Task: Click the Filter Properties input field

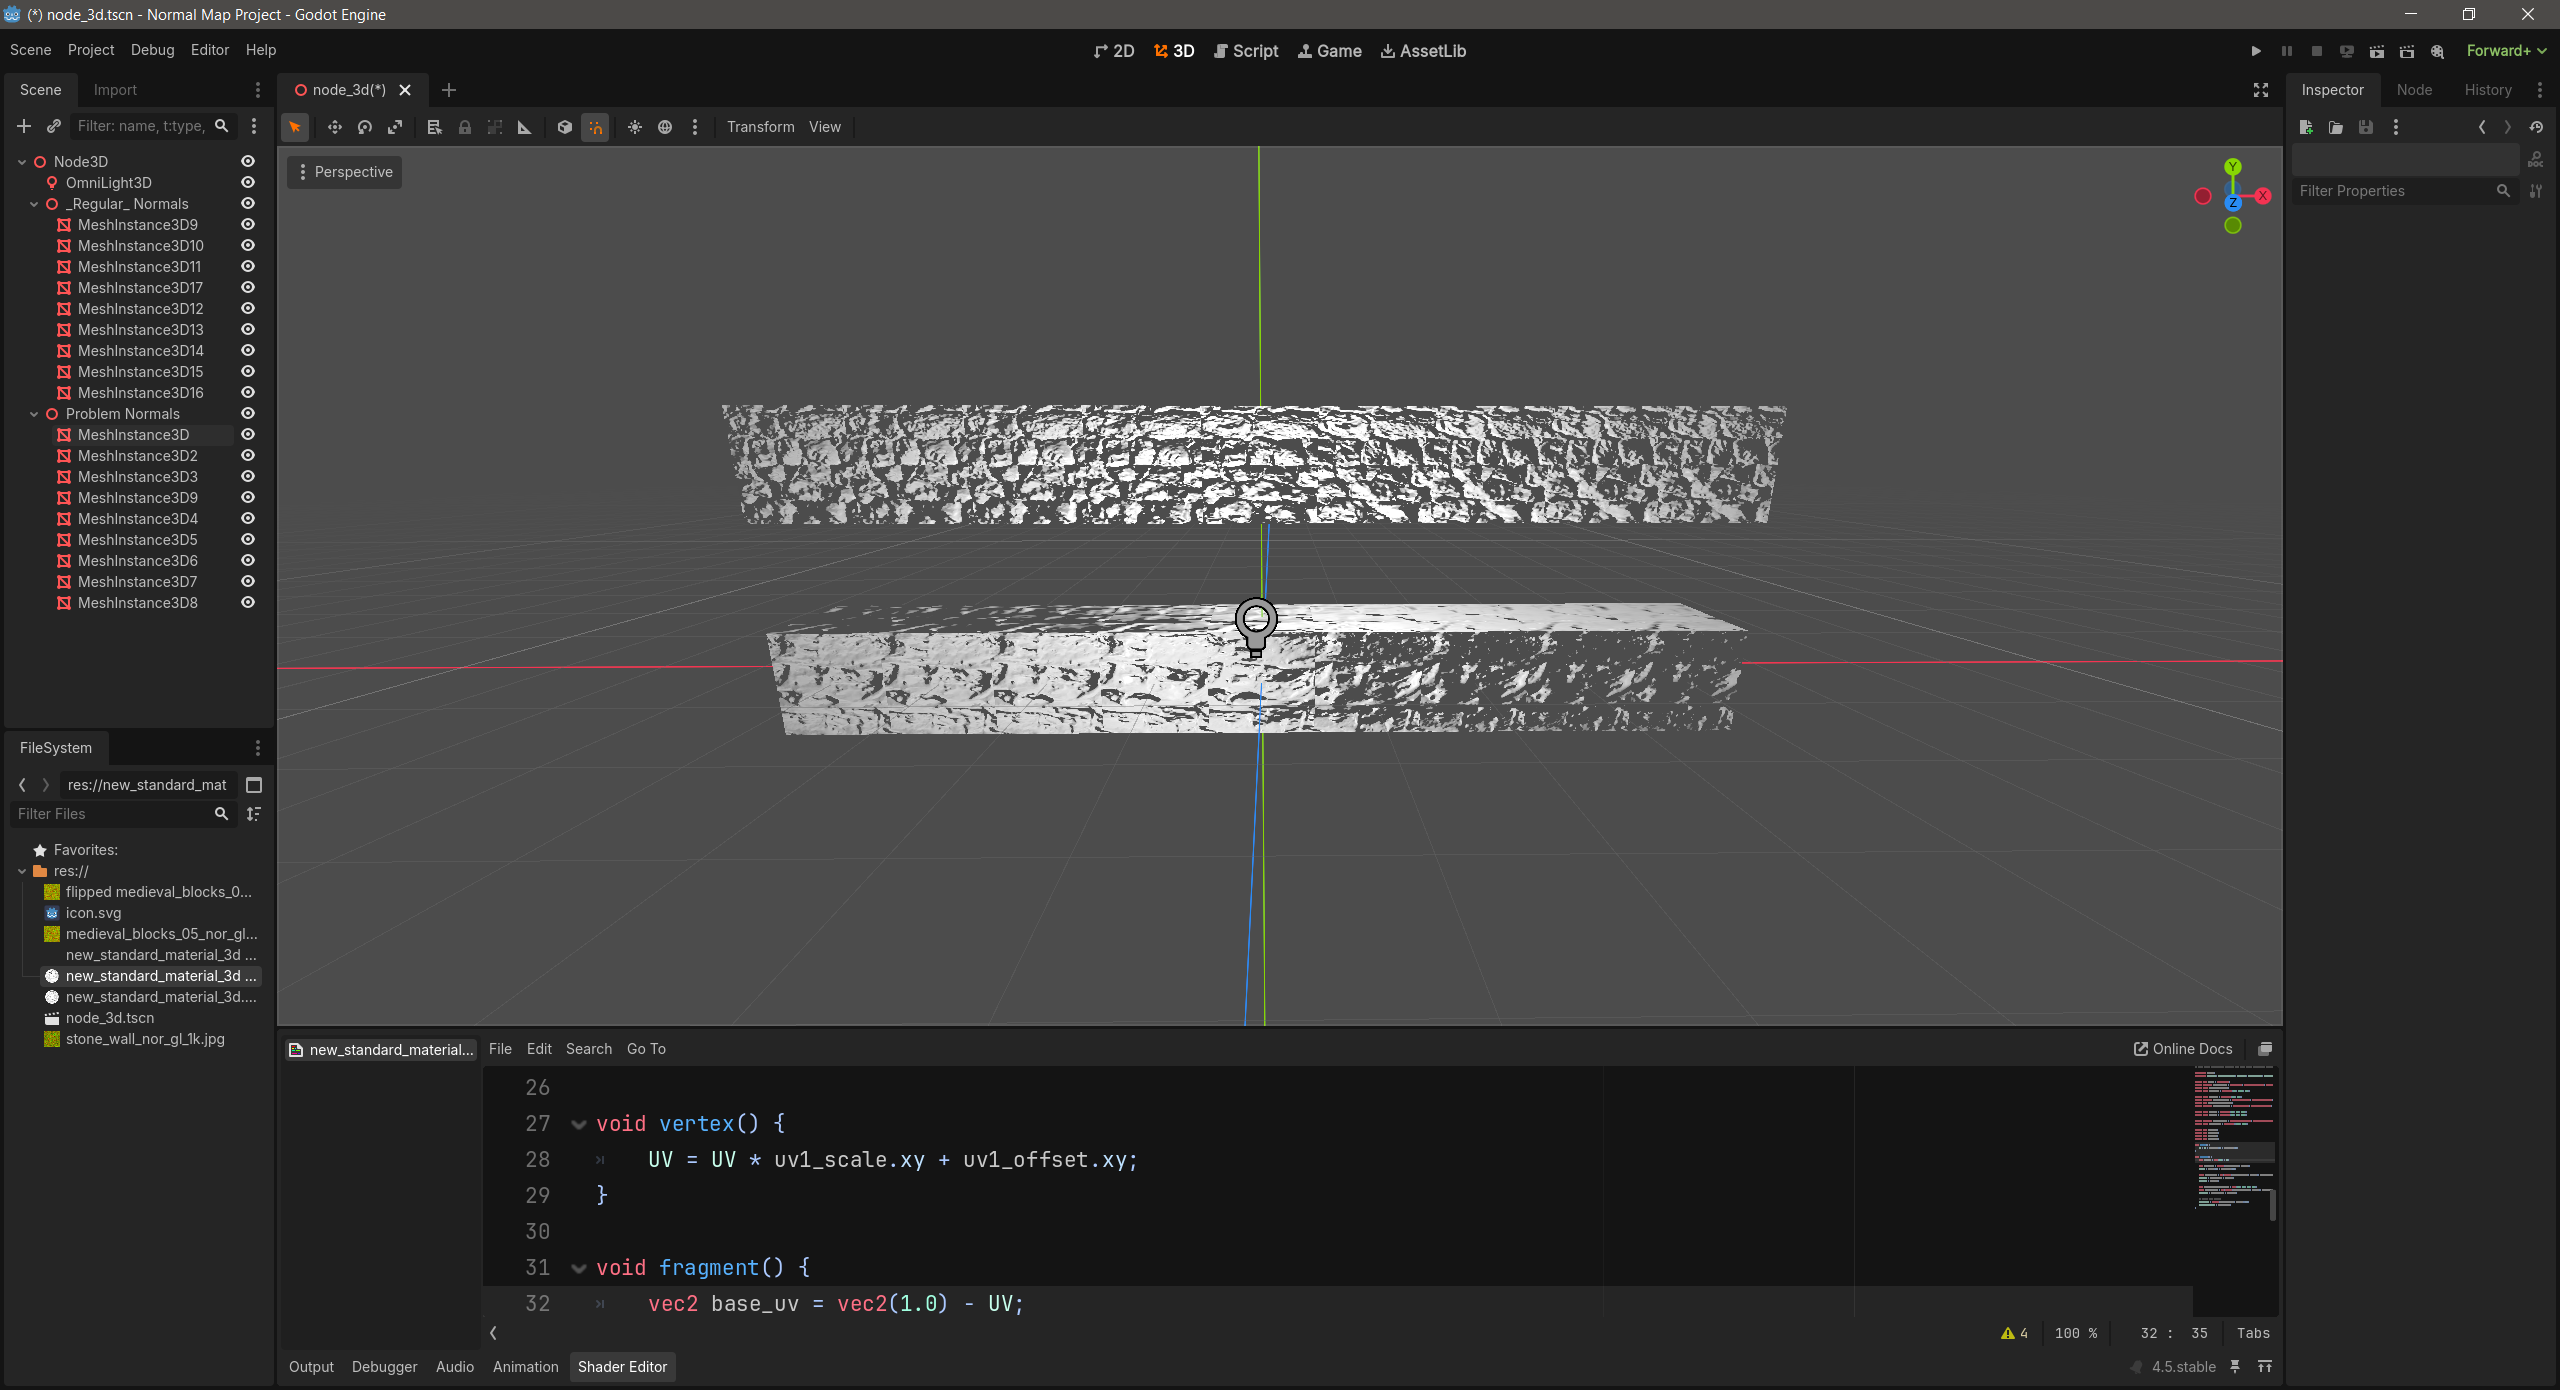Action: [x=2395, y=191]
